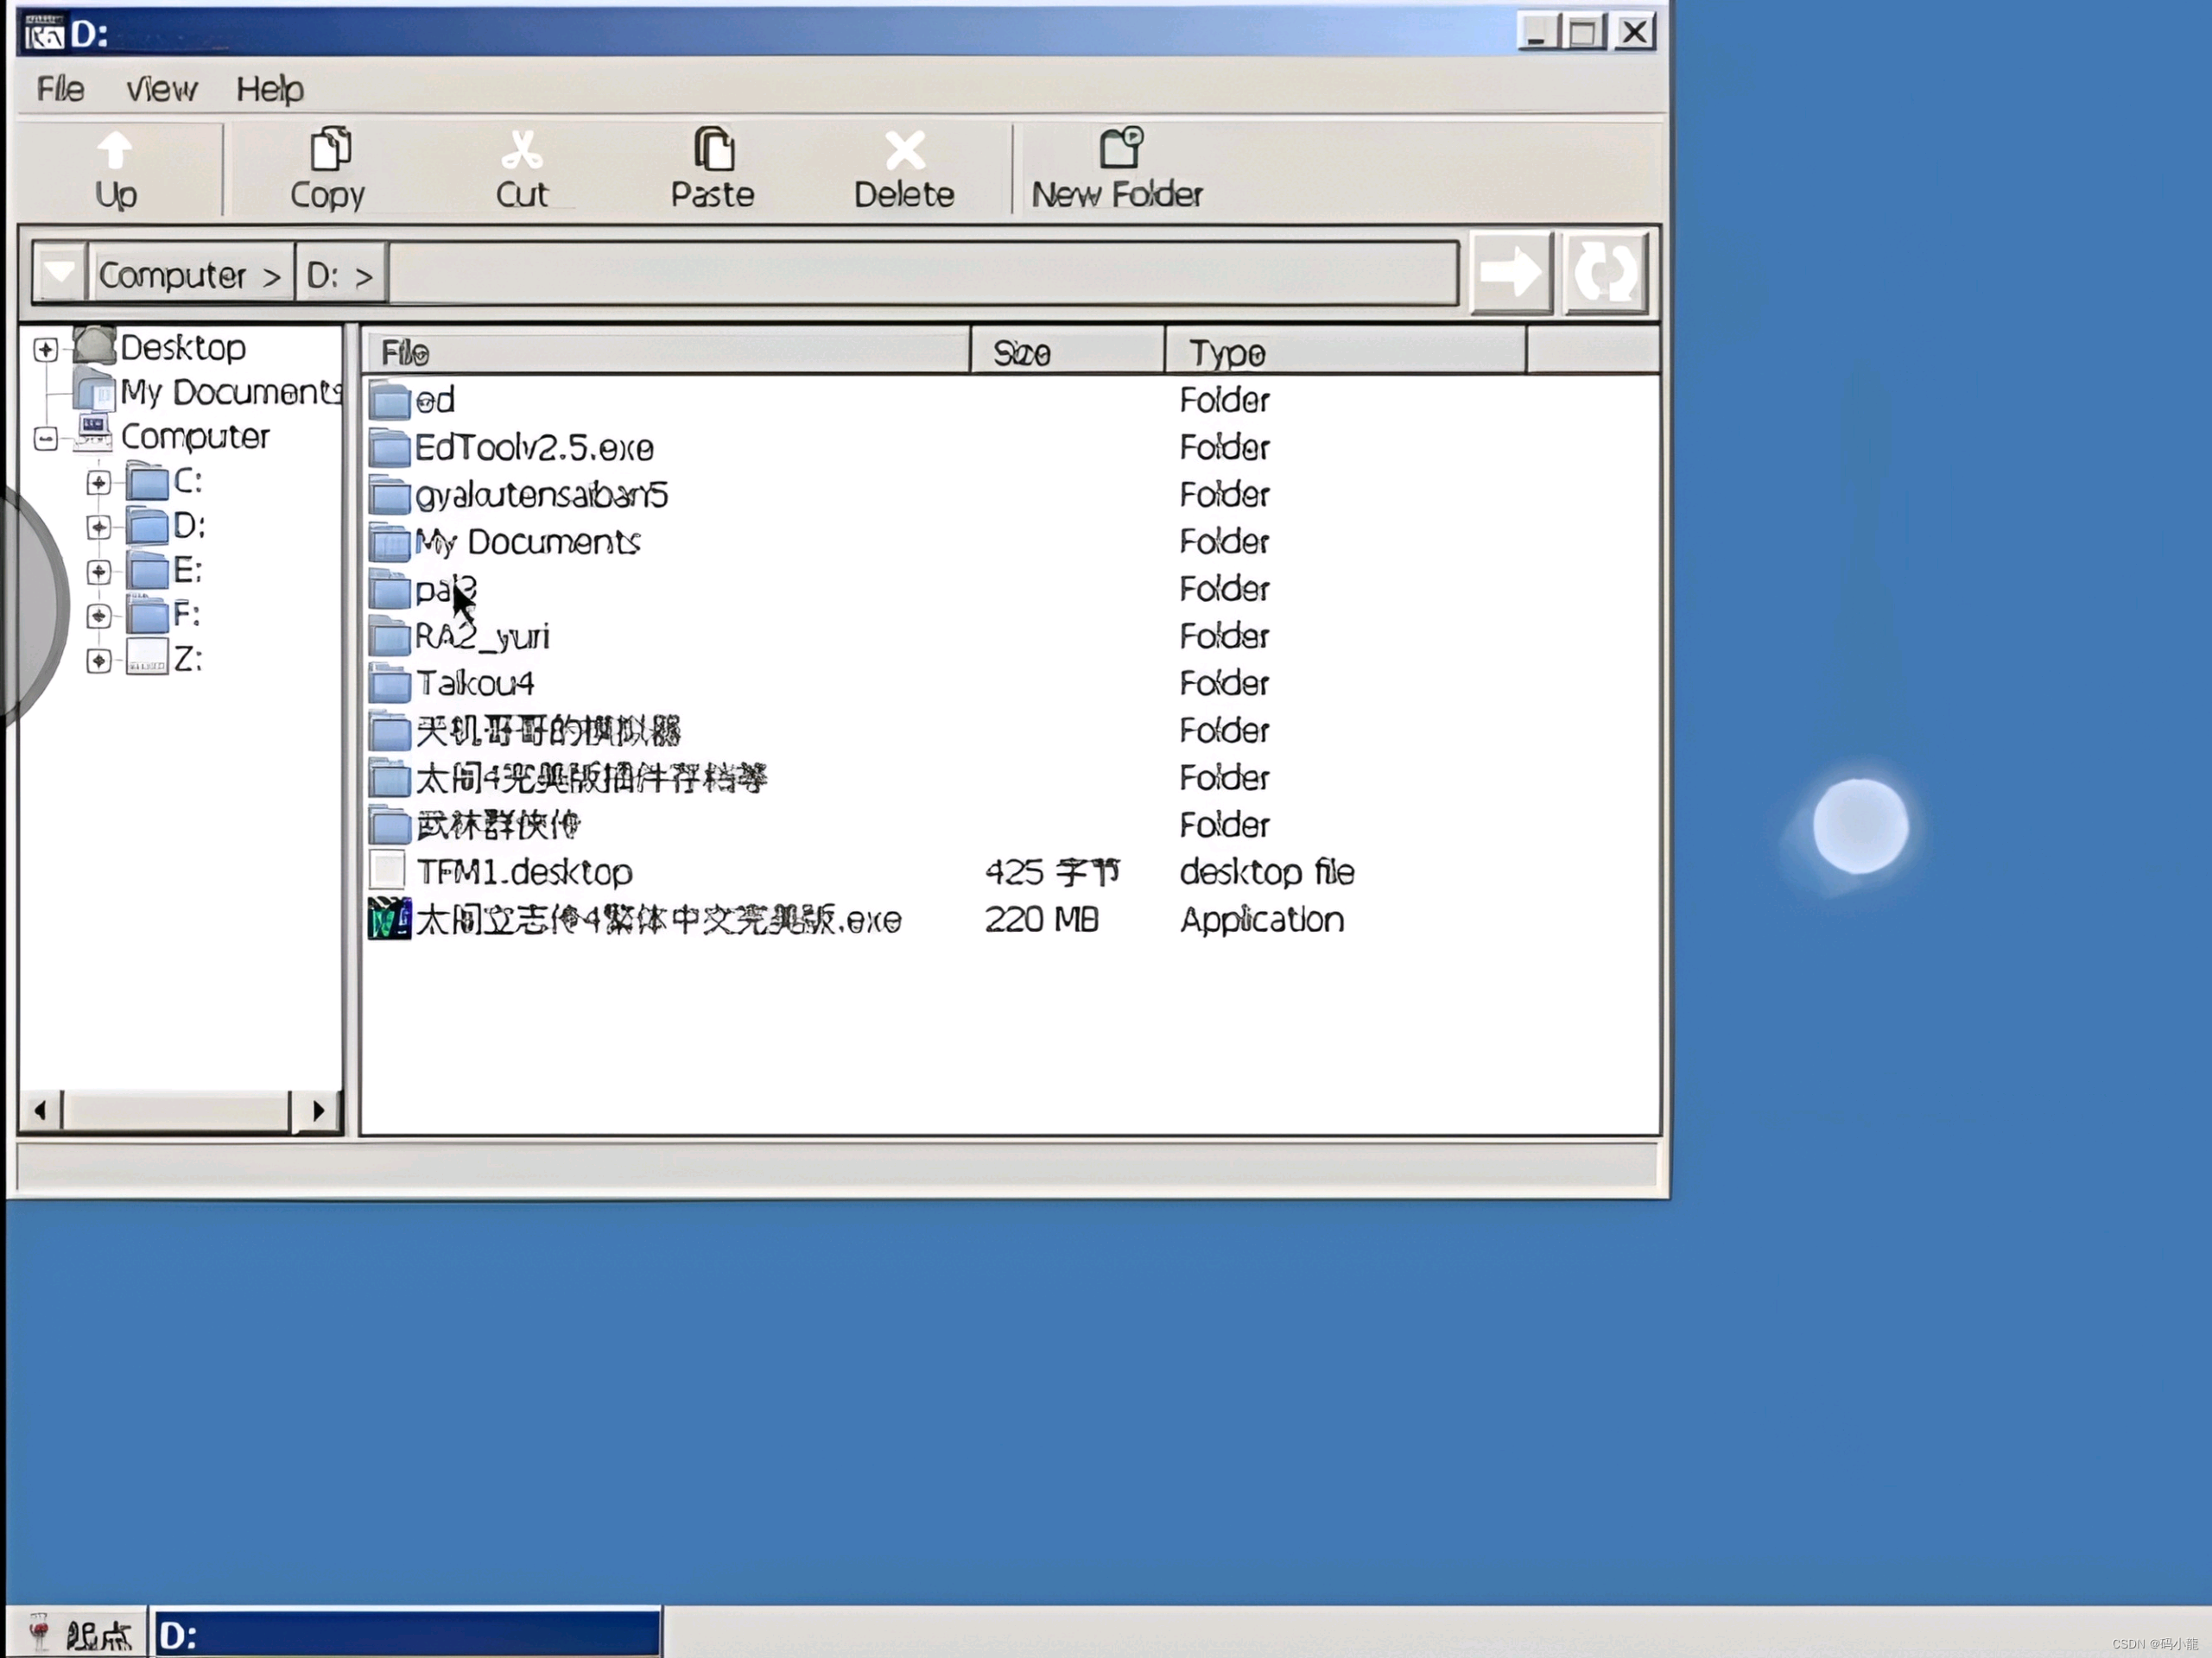Click the Start button in taskbar
The height and width of the screenshot is (1658, 2212).
(x=78, y=1635)
